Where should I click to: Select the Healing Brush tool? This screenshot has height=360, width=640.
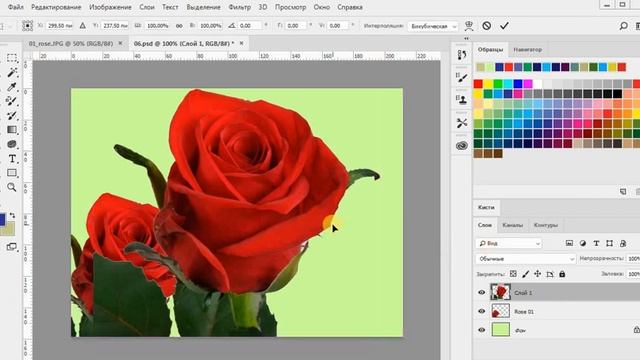(x=12, y=101)
